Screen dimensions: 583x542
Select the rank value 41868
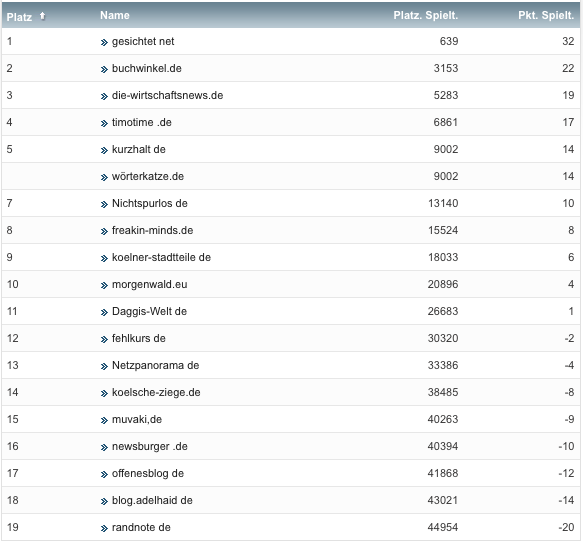click(443, 474)
